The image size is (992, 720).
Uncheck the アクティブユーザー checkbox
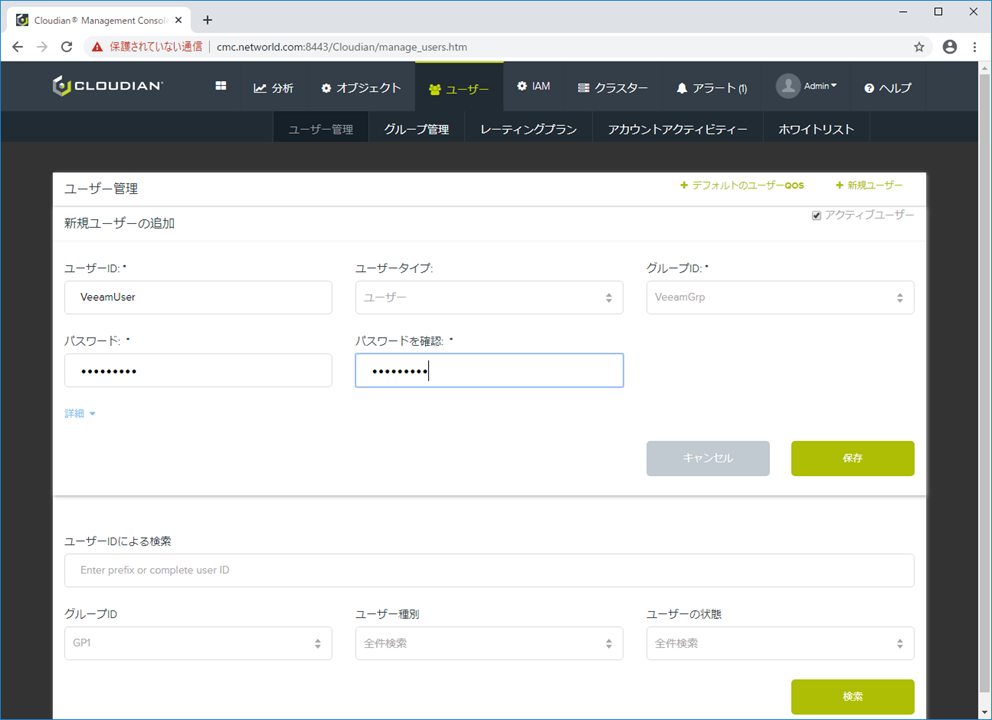(816, 214)
